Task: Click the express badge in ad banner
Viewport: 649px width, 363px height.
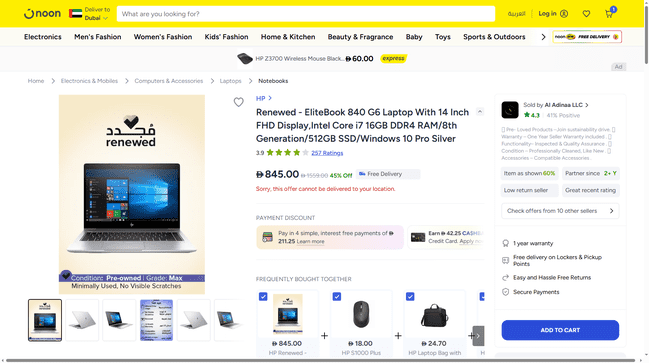Action: (x=393, y=58)
